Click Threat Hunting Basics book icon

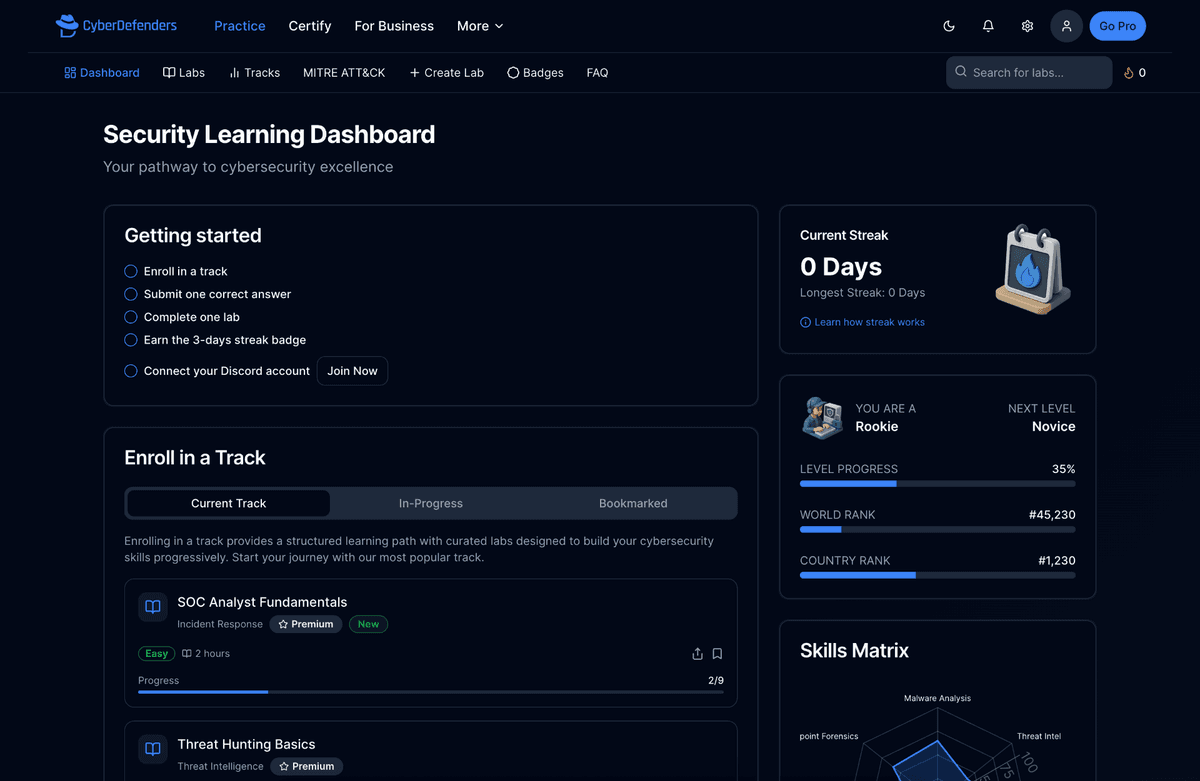pos(153,749)
